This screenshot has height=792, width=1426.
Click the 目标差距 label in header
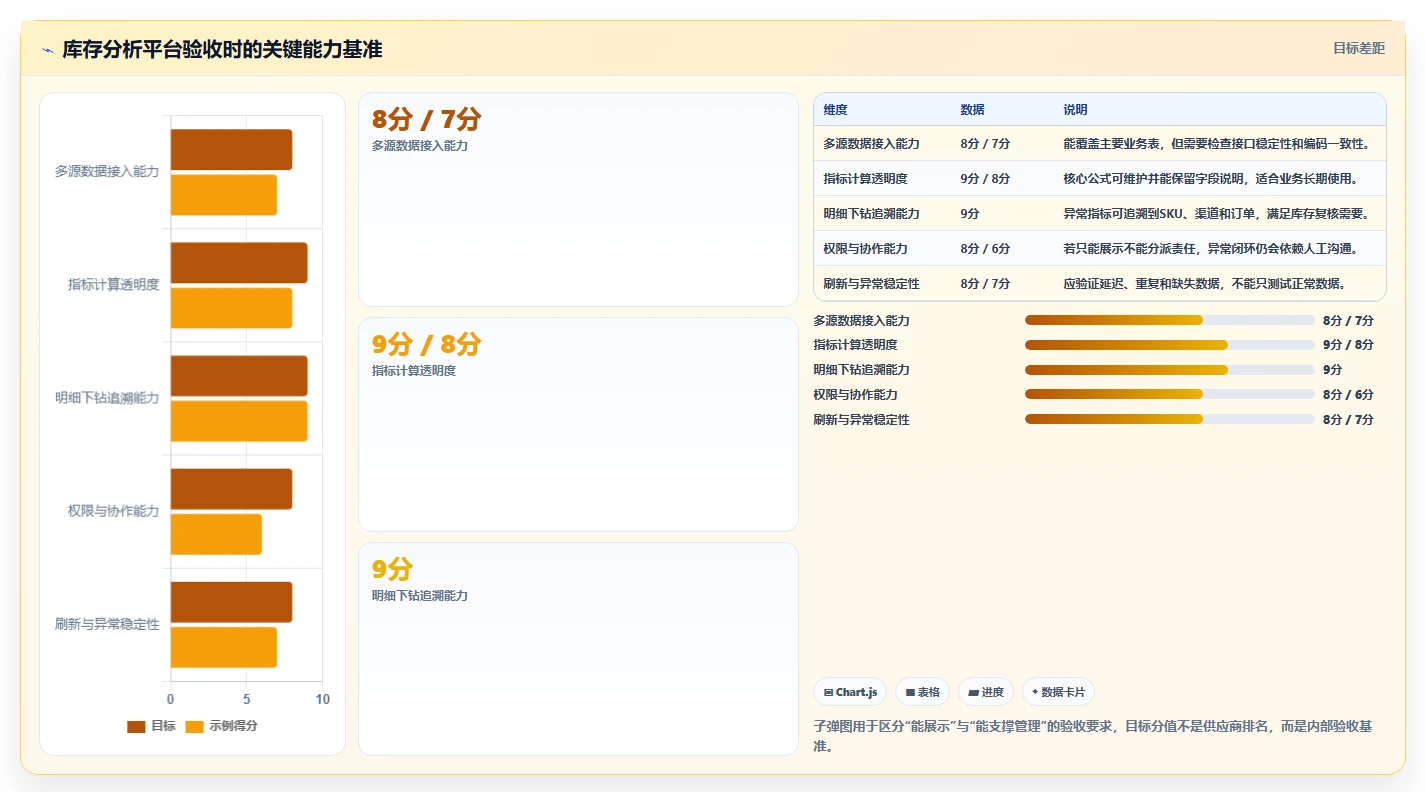[x=1359, y=49]
